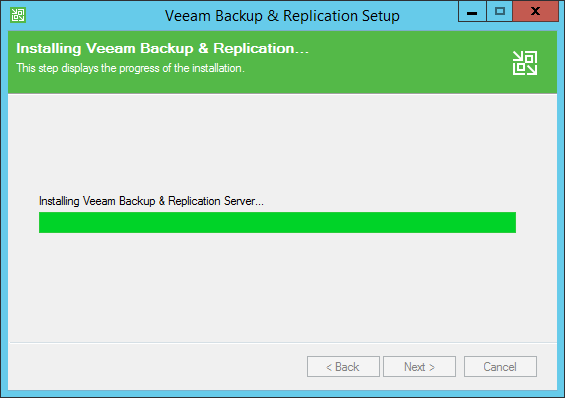The width and height of the screenshot is (565, 398).
Task: Click blank footer area left of Back button
Action: (x=155, y=367)
